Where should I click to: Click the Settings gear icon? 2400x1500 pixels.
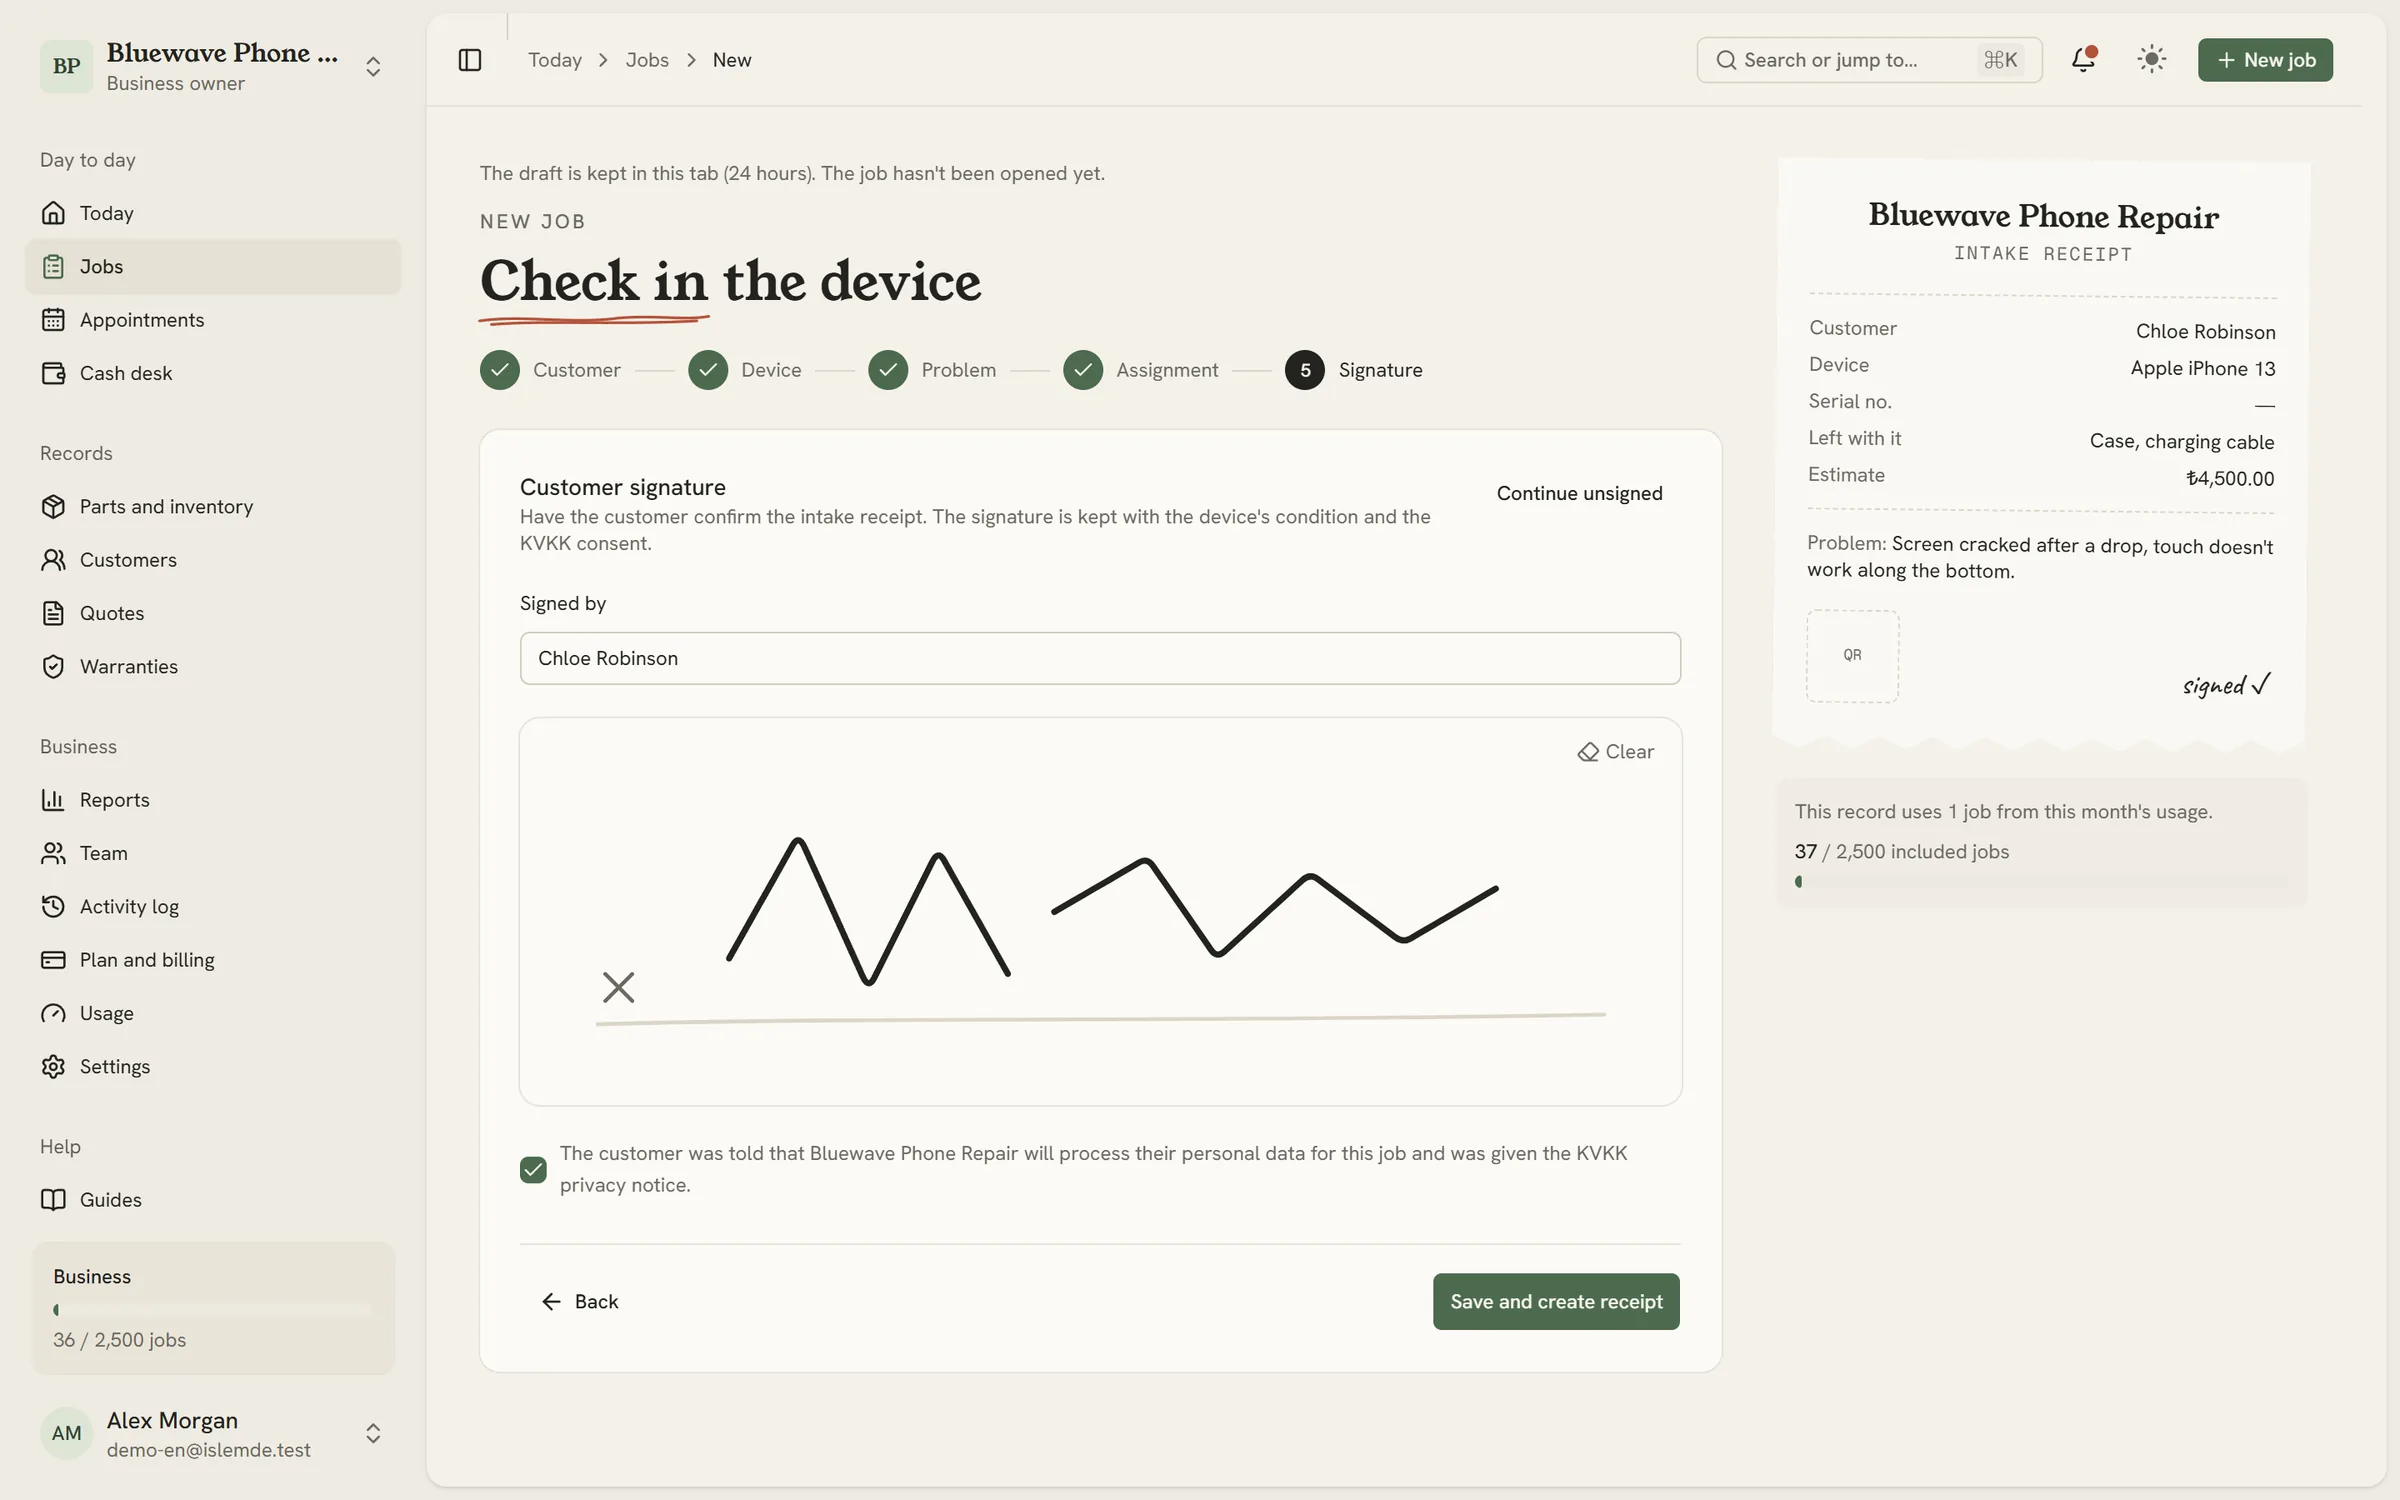coord(53,1066)
